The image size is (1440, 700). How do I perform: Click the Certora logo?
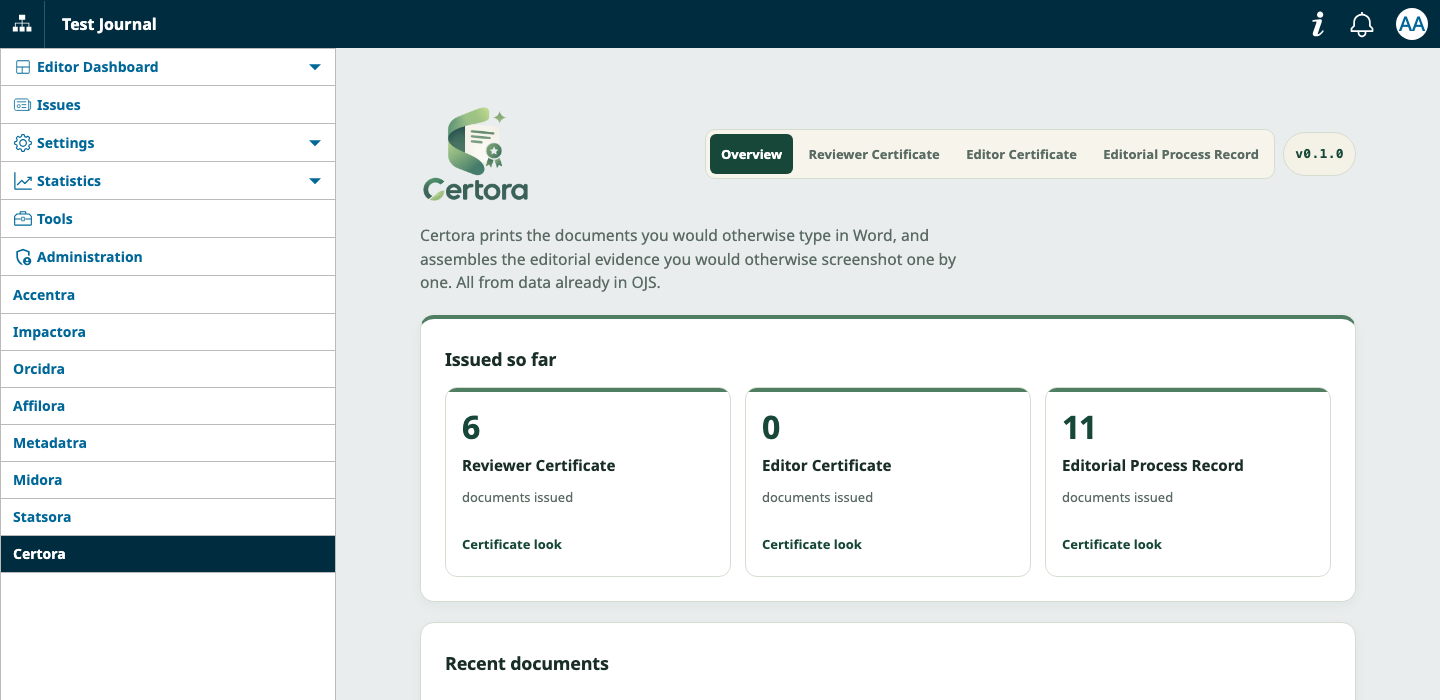[x=475, y=154]
